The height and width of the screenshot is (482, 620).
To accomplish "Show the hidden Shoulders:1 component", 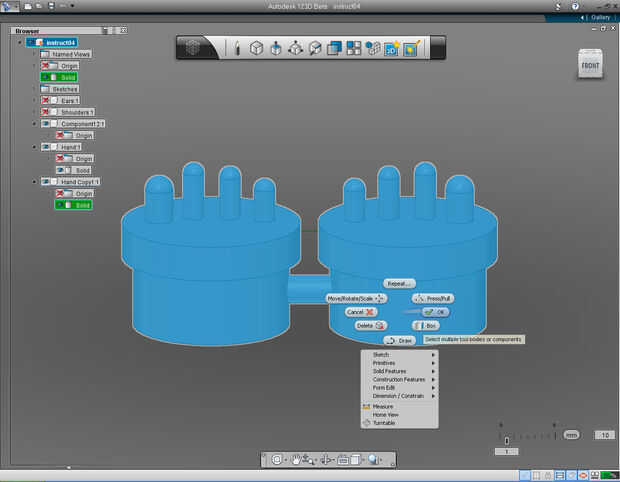I will [45, 112].
